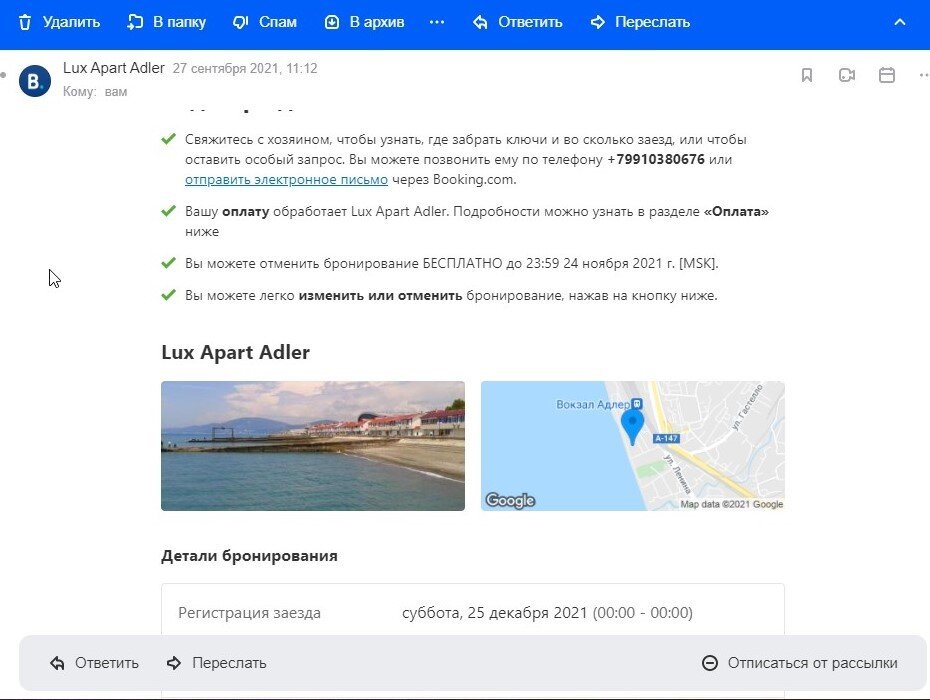Move the email via В папку
The image size is (930, 700).
(x=167, y=23)
